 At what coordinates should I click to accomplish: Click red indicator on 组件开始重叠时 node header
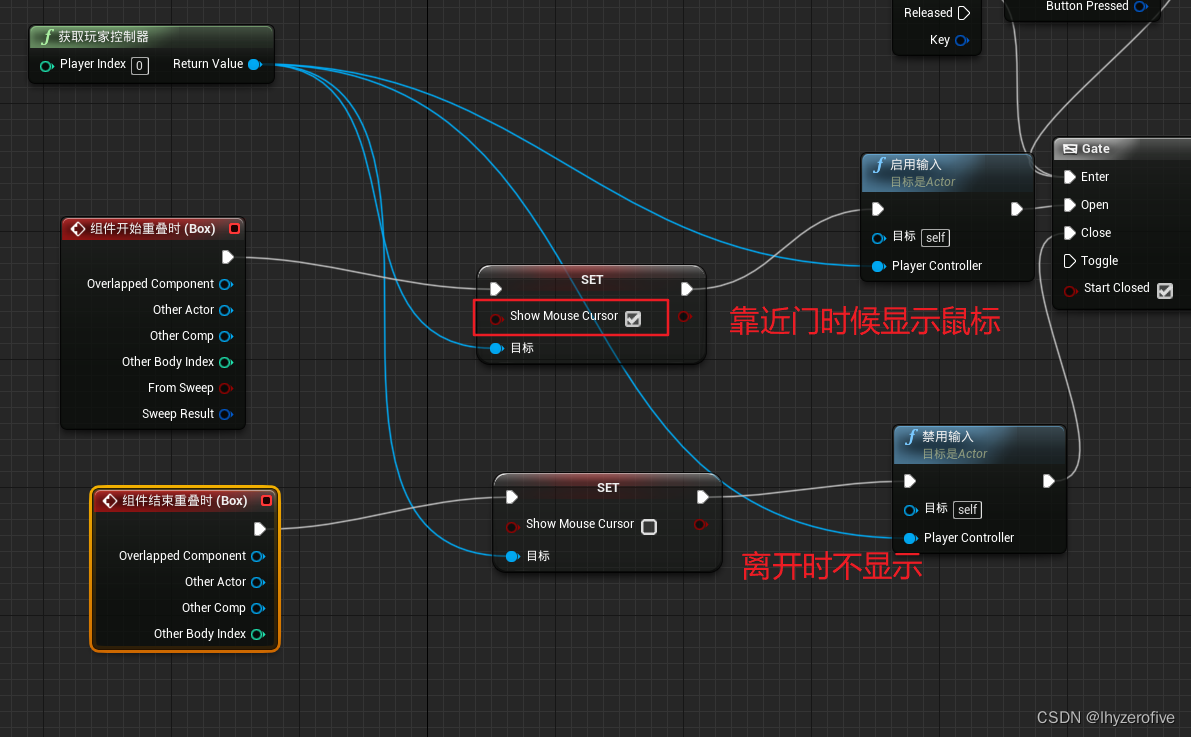(x=234, y=228)
